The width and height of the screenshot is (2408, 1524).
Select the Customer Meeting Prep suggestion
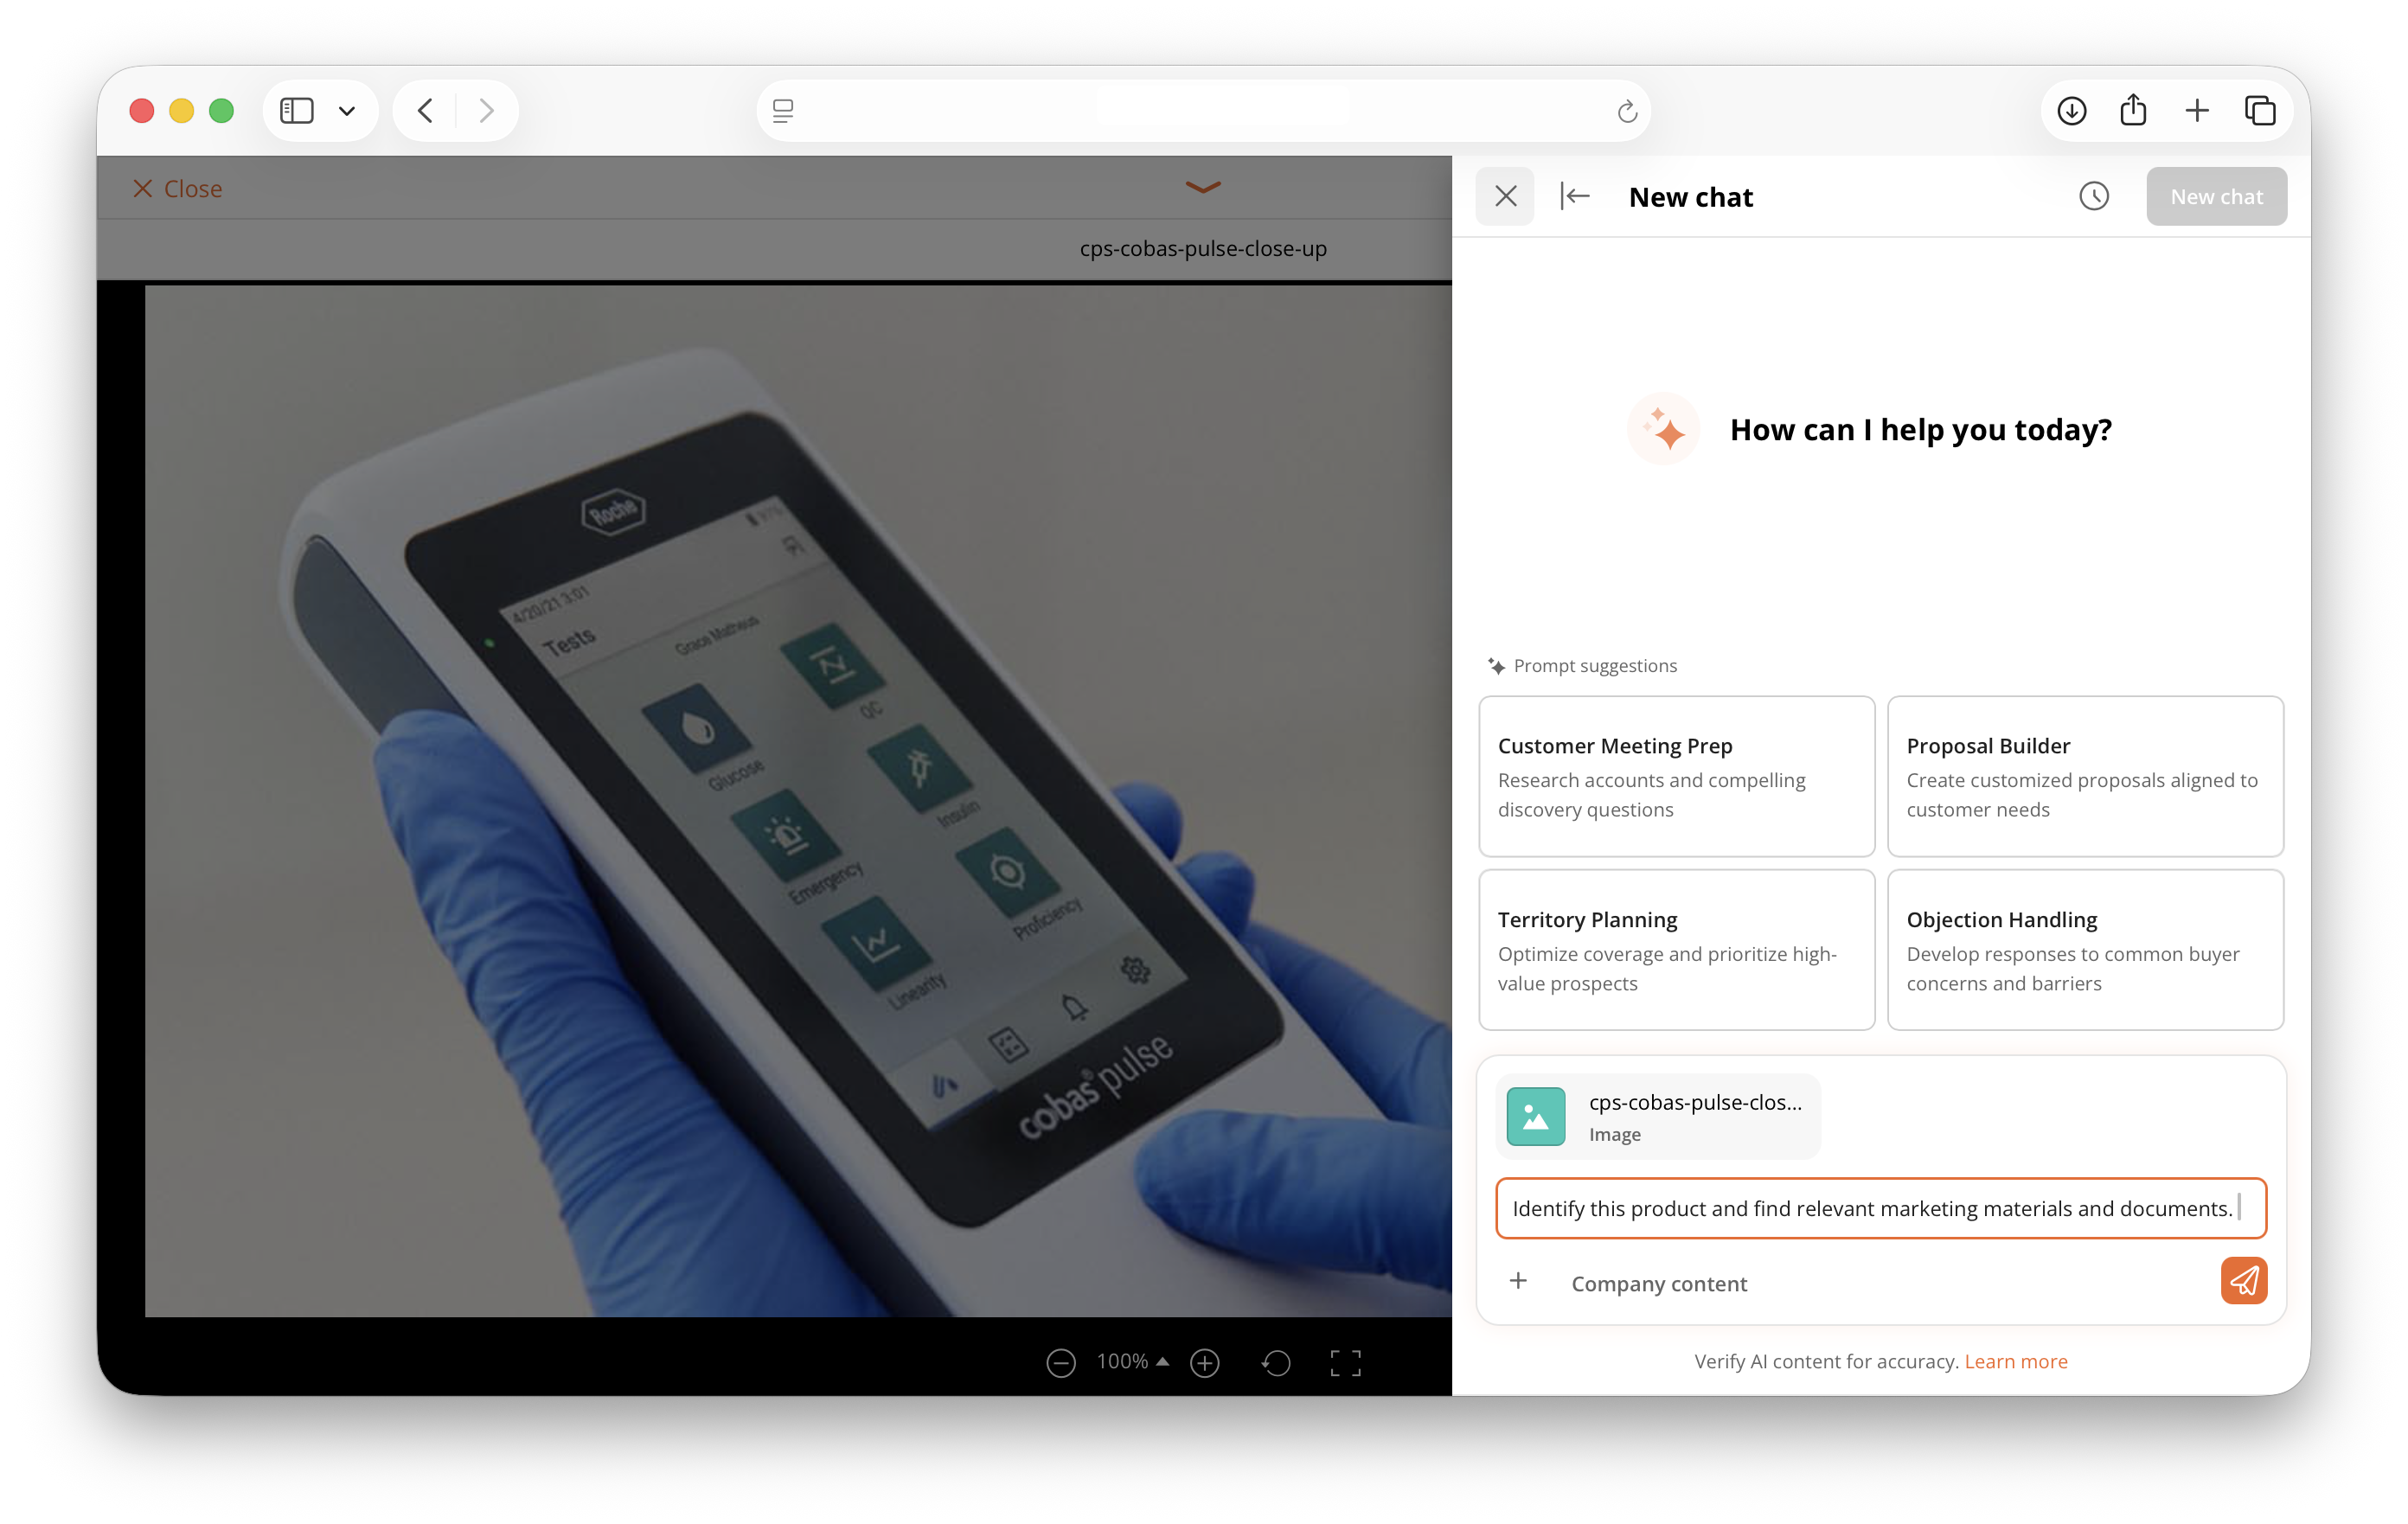pyautogui.click(x=1676, y=776)
